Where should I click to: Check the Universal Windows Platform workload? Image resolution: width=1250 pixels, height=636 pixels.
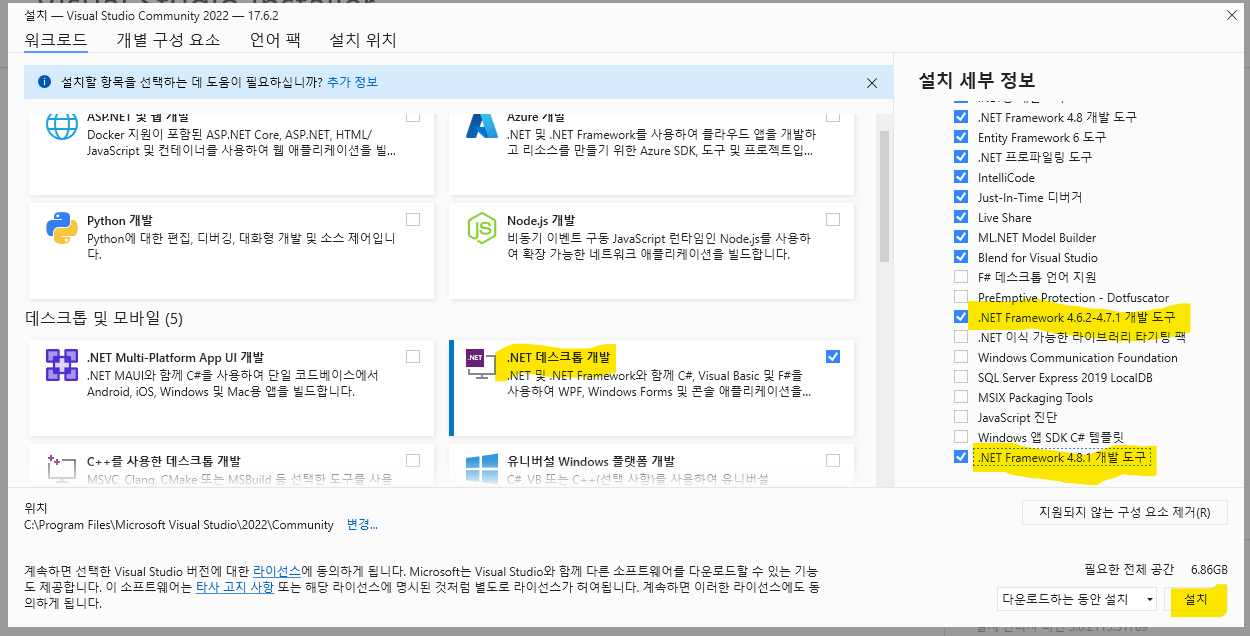coord(833,460)
